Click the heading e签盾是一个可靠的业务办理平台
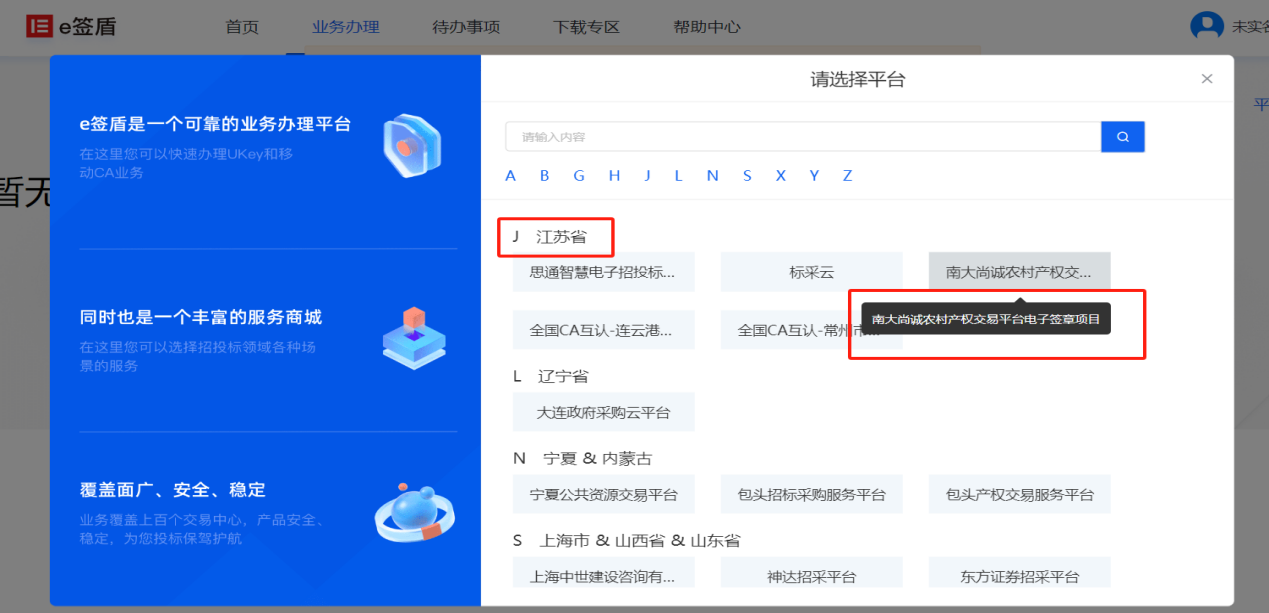The image size is (1269, 613). tap(216, 124)
